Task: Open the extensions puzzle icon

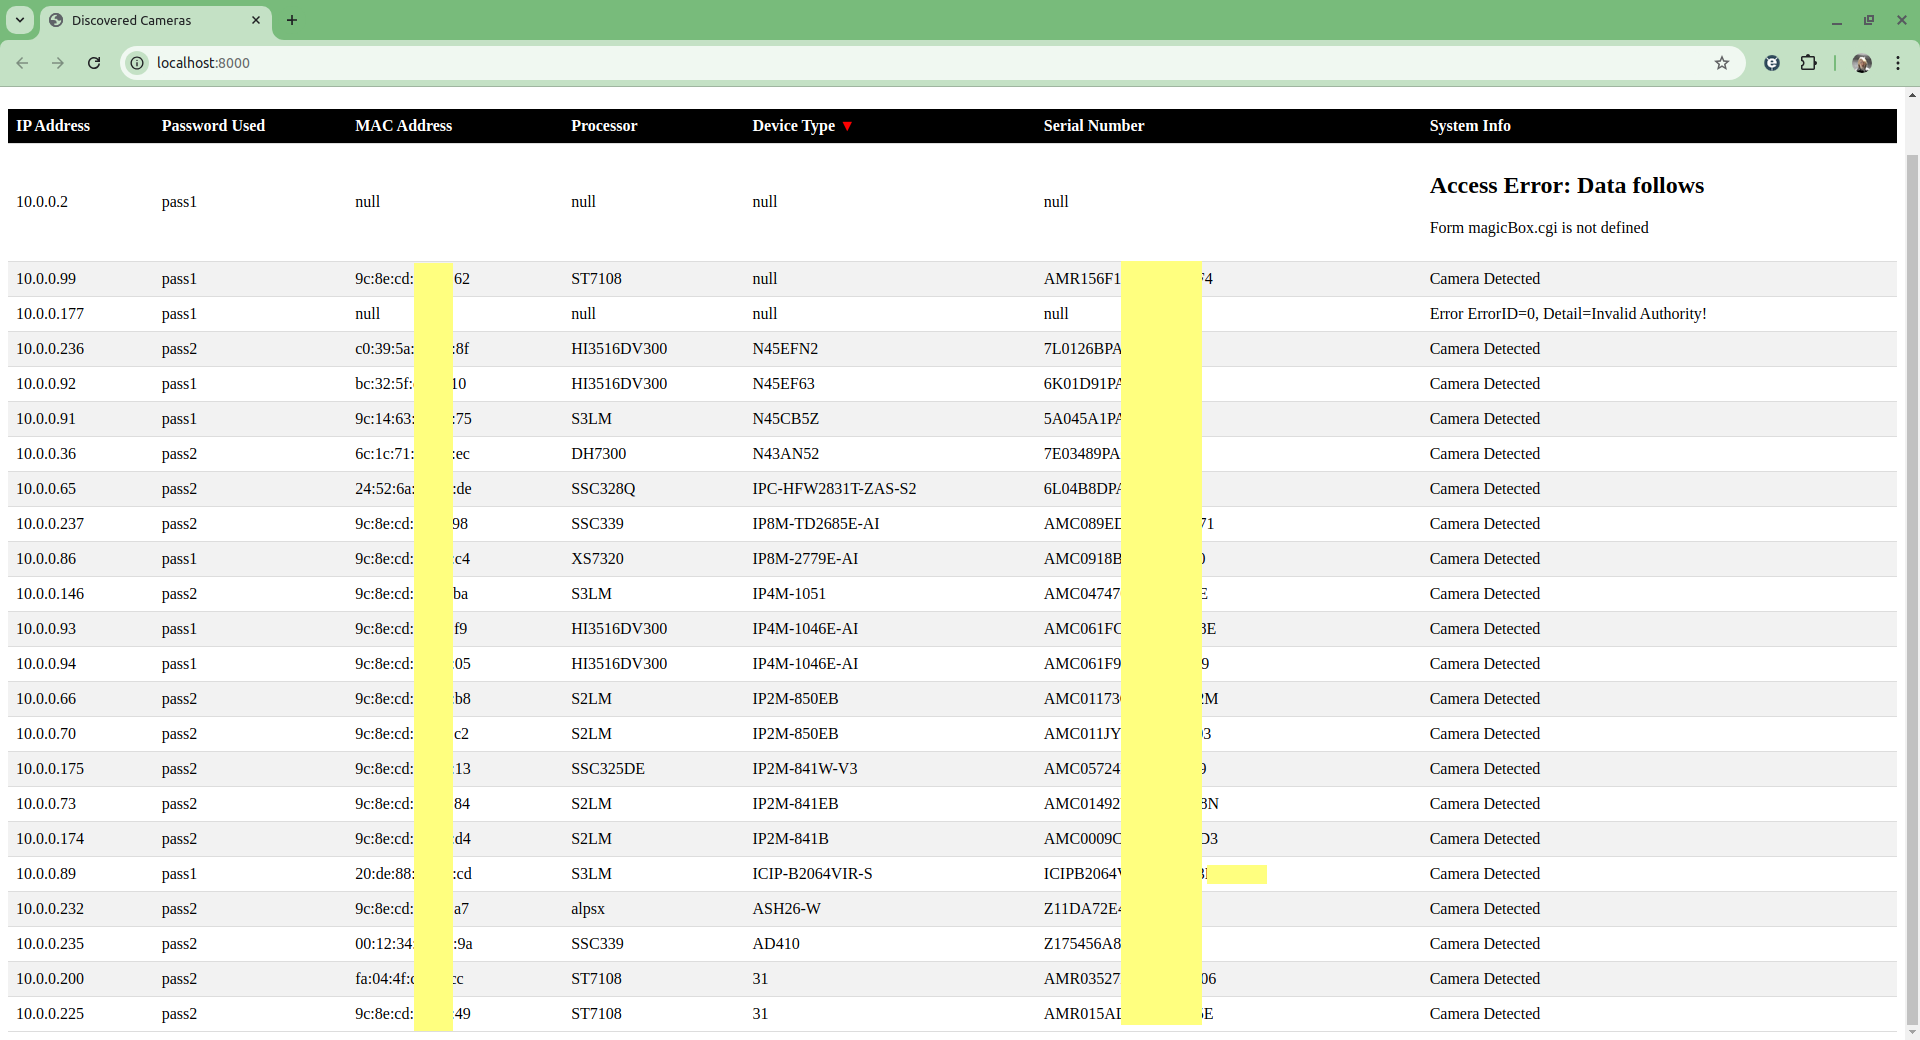Action: pos(1808,63)
